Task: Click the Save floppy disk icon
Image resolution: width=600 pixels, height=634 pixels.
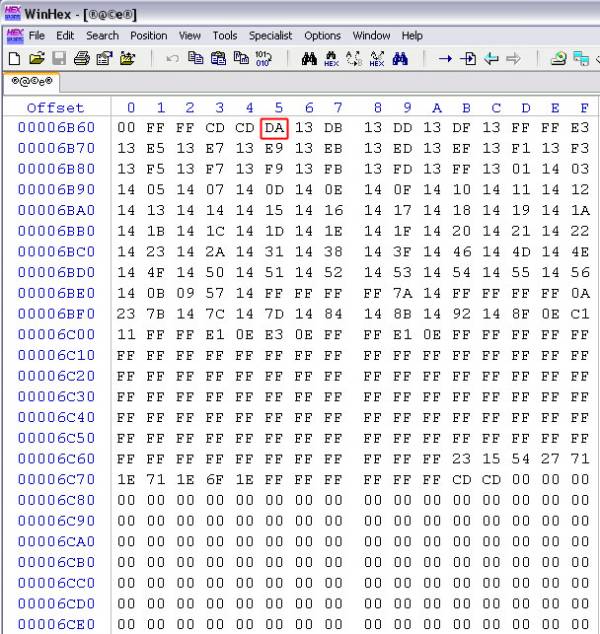Action: tap(59, 59)
